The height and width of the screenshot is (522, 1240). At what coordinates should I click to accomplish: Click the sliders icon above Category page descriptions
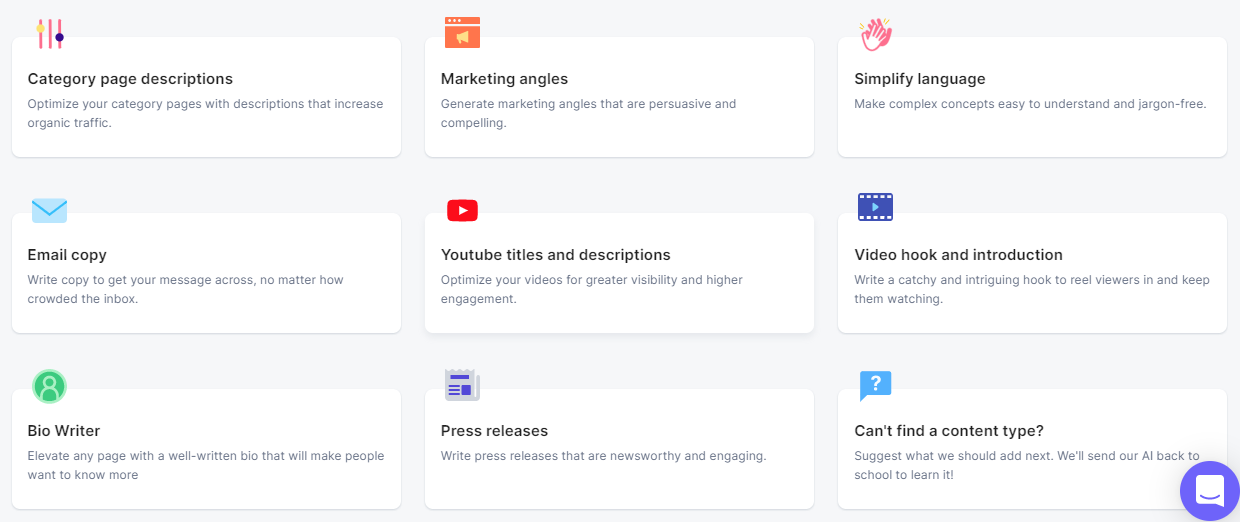coord(49,34)
